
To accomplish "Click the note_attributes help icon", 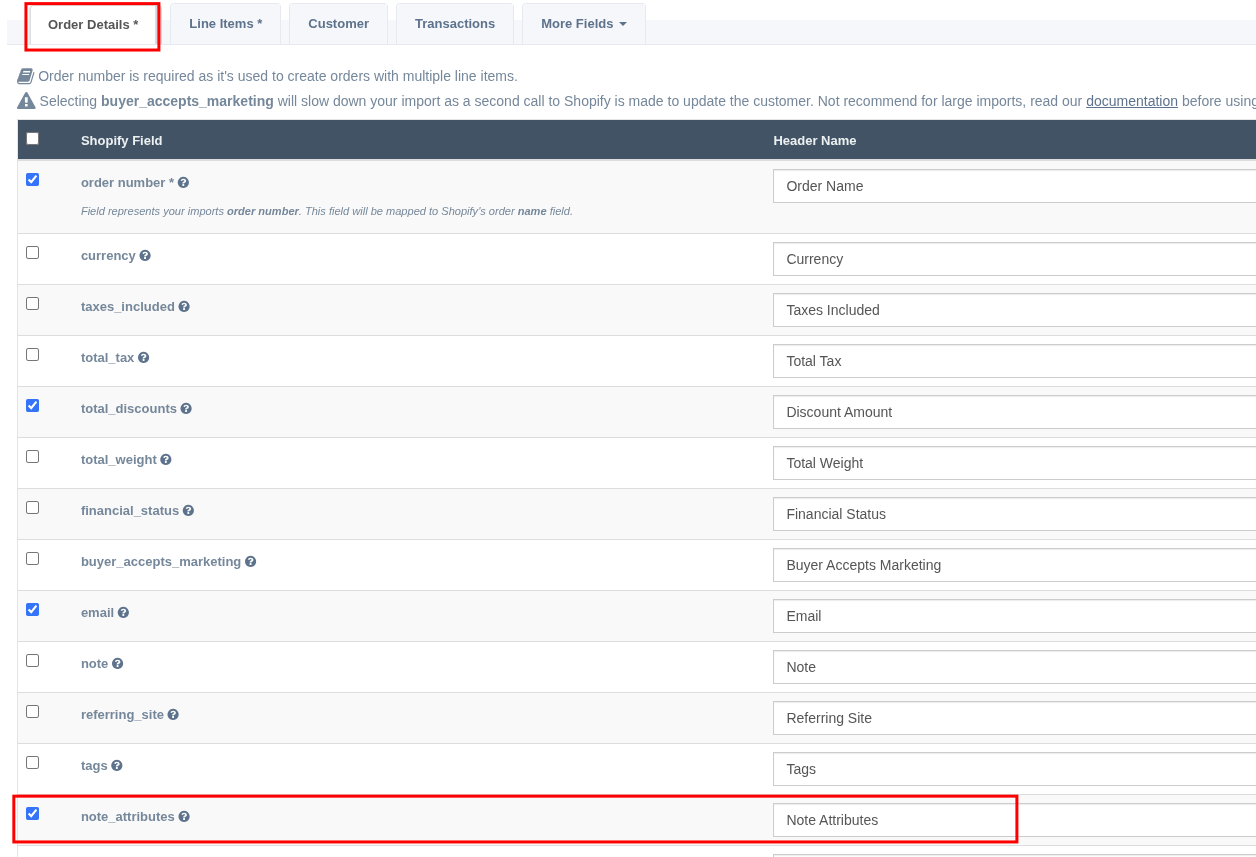I will point(184,817).
